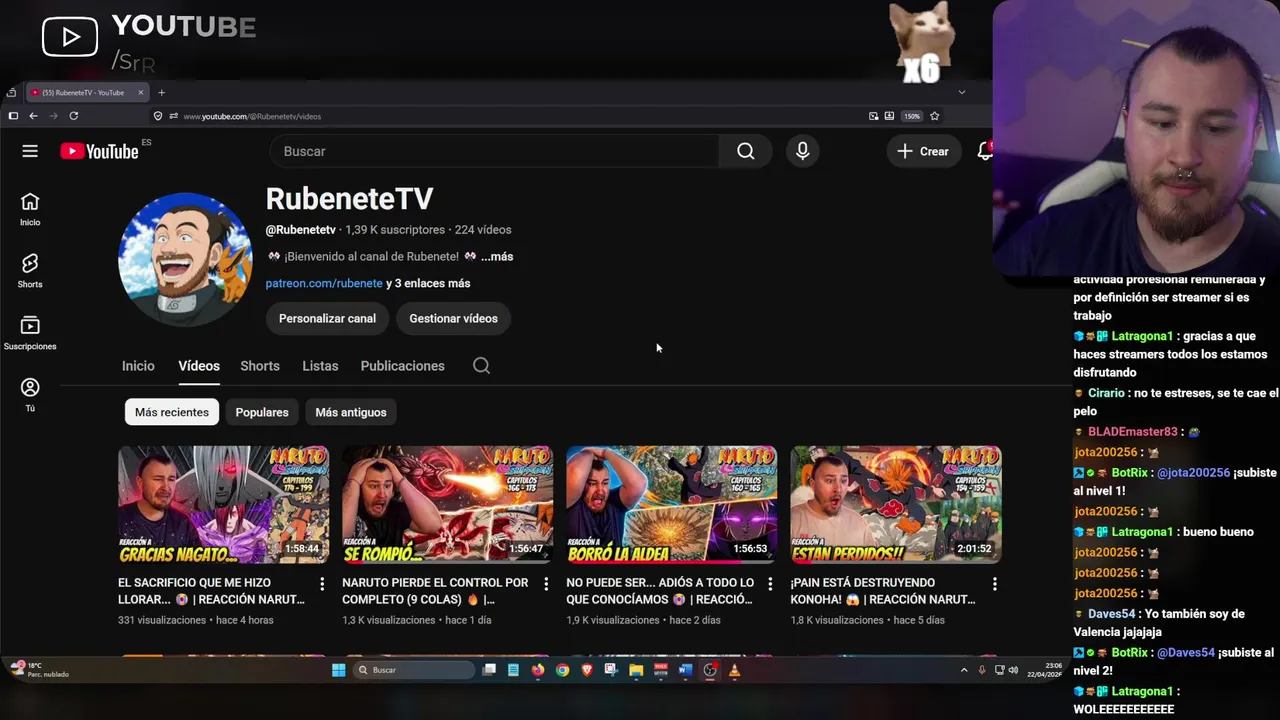Open 'EL SACRIFICIO QUE ME HIZO LLORAR' video title
1280x720 pixels.
tap(211, 591)
